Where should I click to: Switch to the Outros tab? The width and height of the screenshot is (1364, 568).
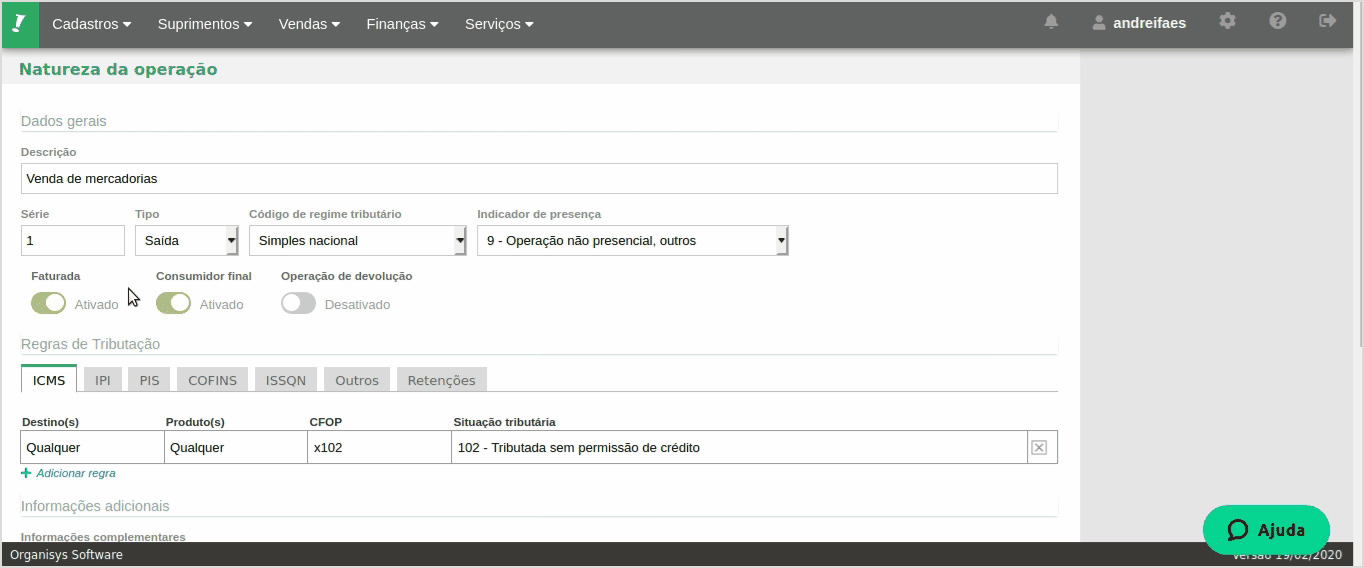tap(357, 380)
